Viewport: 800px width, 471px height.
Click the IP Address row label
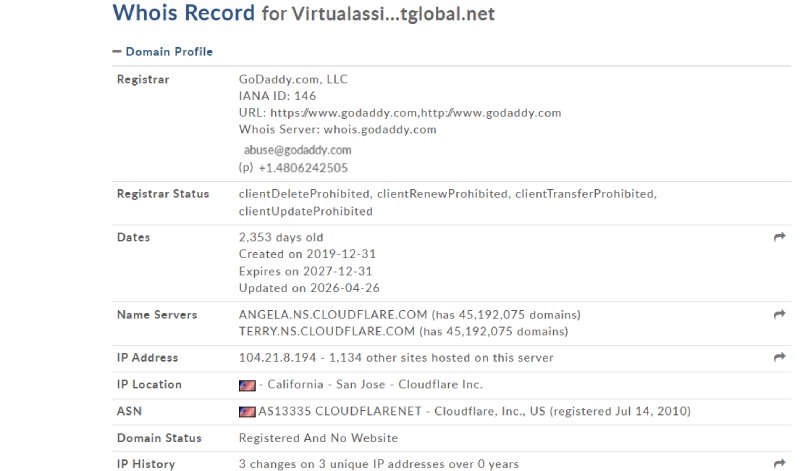(x=147, y=358)
